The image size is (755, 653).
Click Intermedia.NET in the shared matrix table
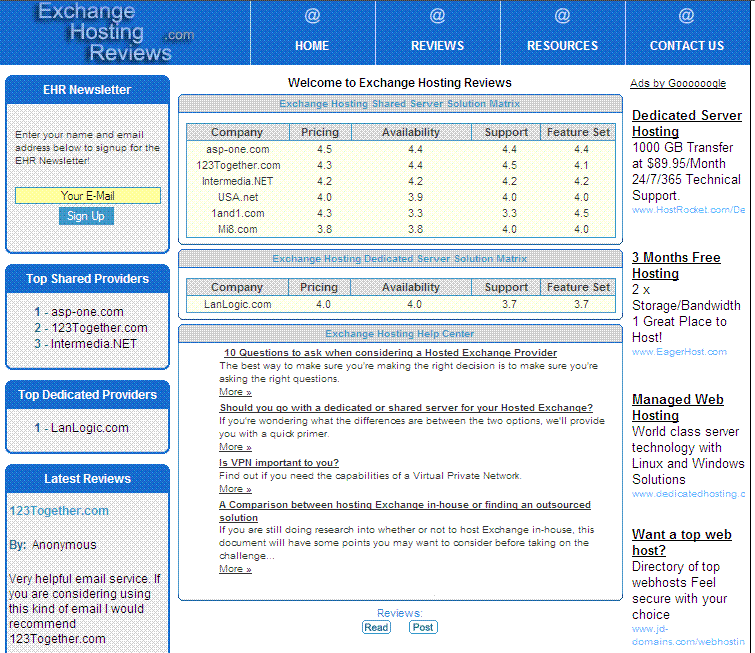coord(237,181)
